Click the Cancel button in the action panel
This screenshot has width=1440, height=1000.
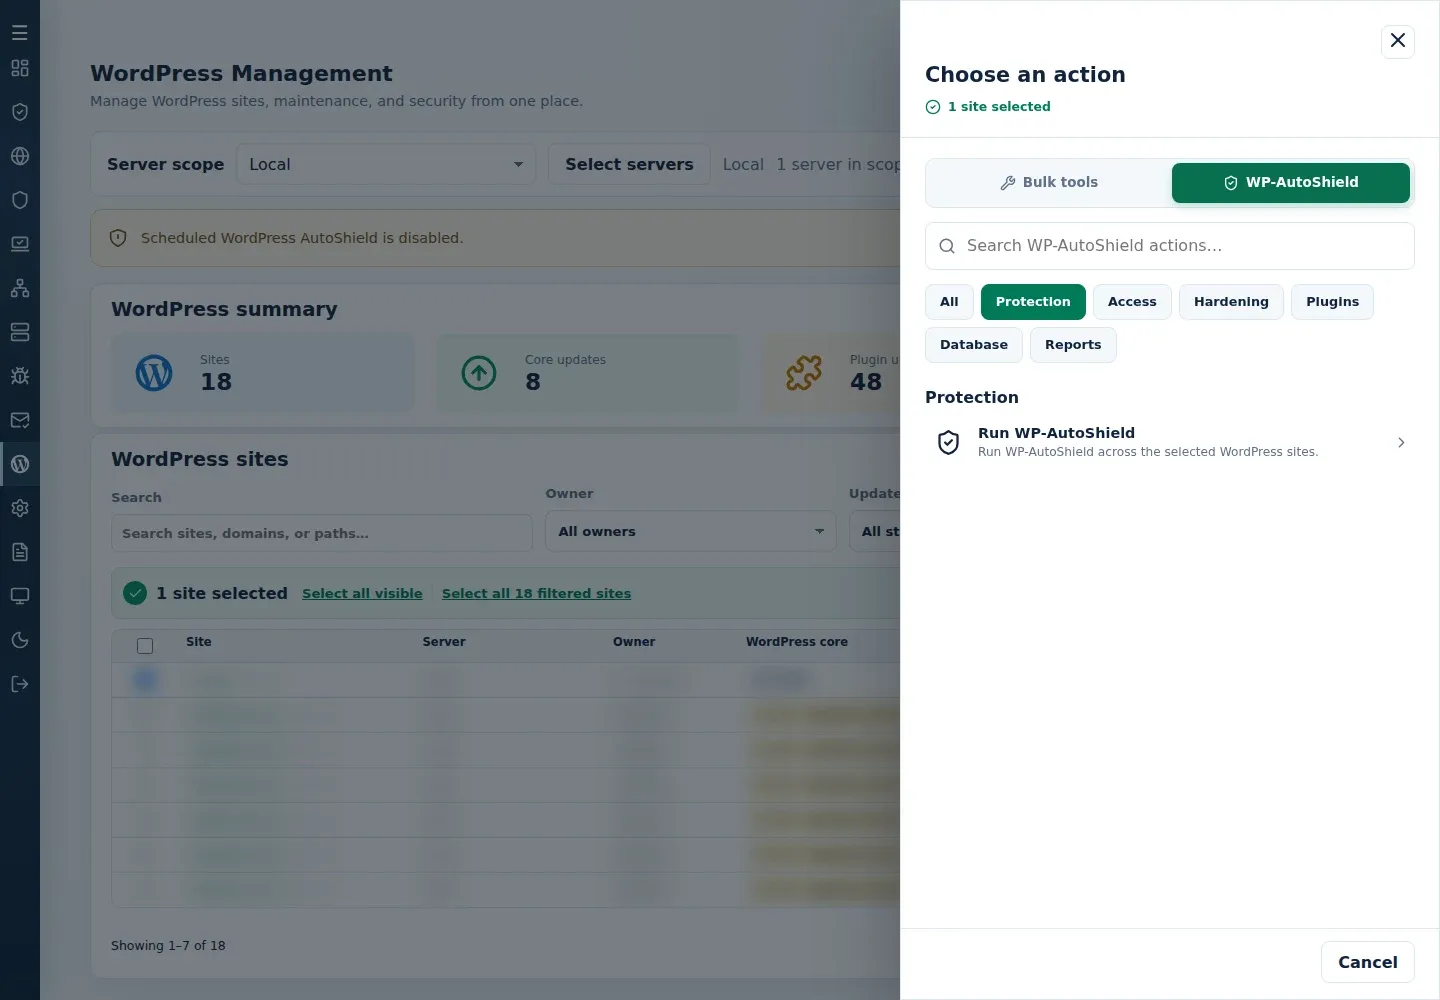pos(1368,962)
